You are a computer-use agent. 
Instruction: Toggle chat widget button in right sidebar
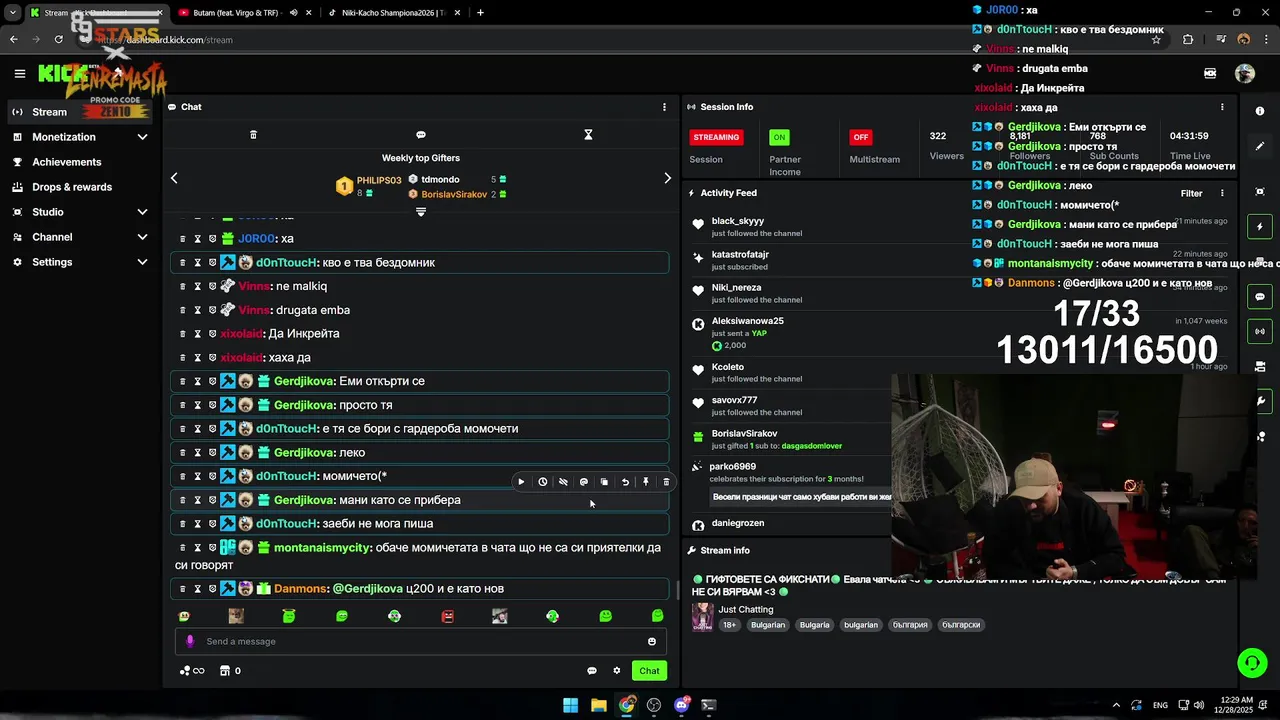click(1260, 297)
